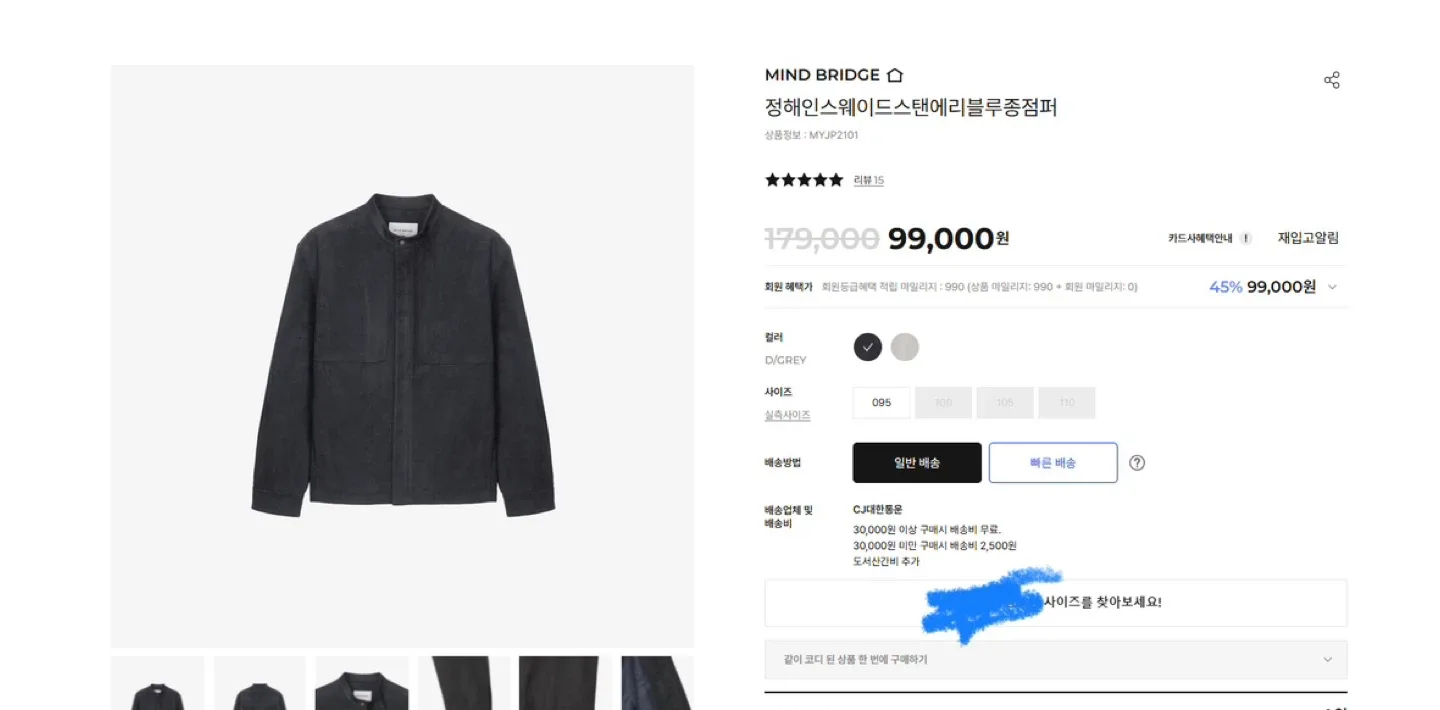Image resolution: width=1440 pixels, height=710 pixels.
Task: Click the 재입고알림 restock alert button
Action: pyautogui.click(x=1308, y=238)
